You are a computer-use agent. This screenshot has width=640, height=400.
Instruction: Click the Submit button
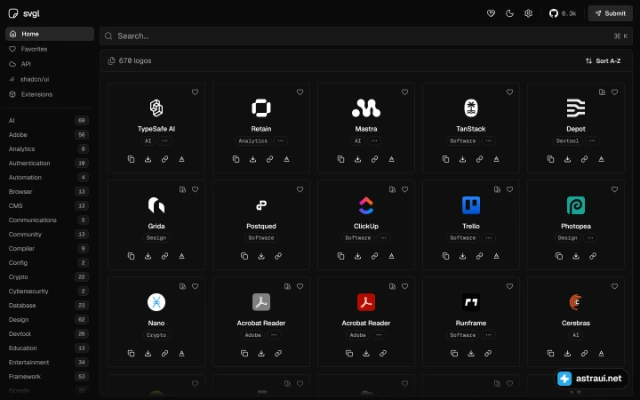click(610, 13)
